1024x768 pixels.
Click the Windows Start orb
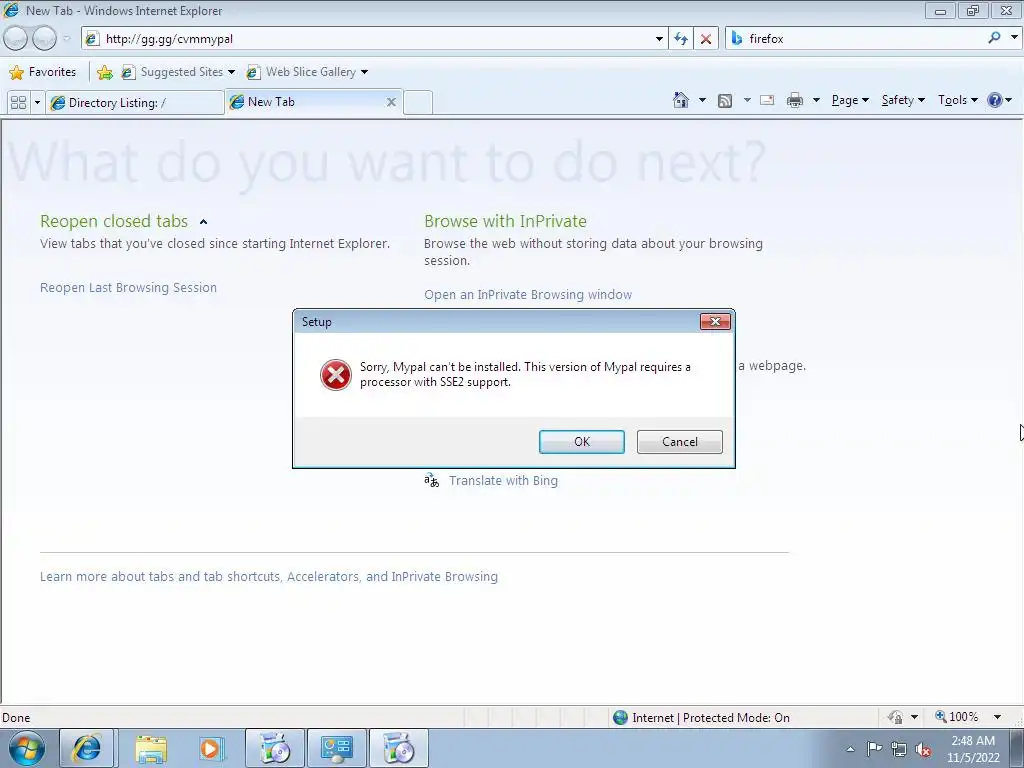[27, 748]
